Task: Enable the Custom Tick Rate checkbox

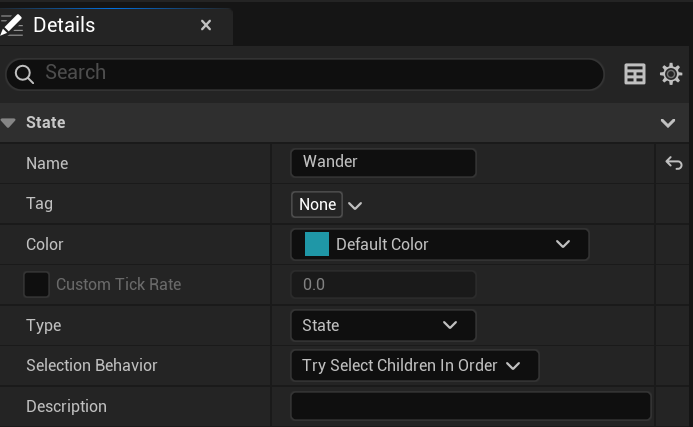Action: 36,285
